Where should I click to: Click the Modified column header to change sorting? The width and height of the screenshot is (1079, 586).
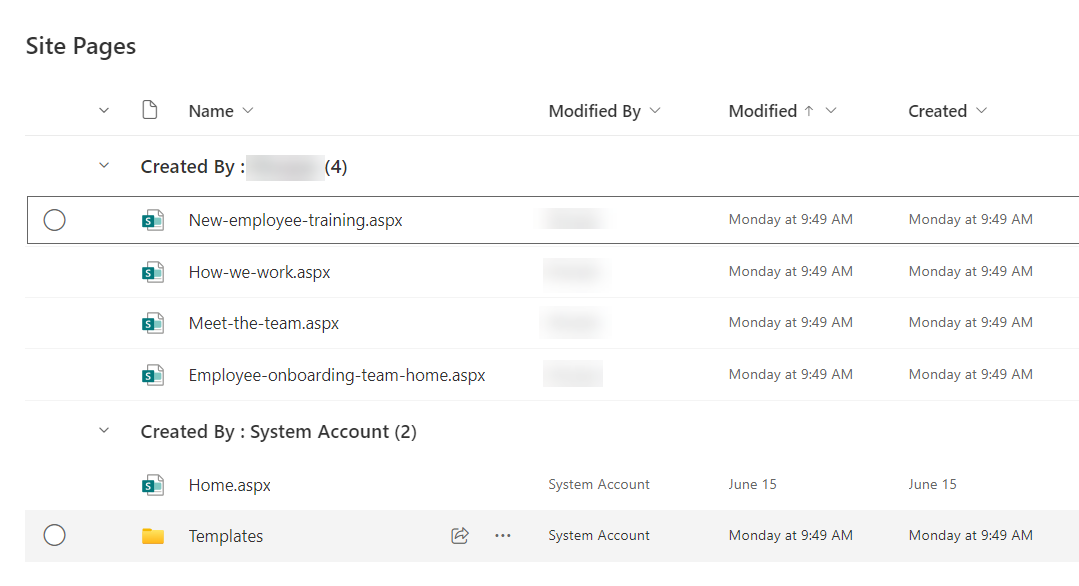(x=763, y=111)
